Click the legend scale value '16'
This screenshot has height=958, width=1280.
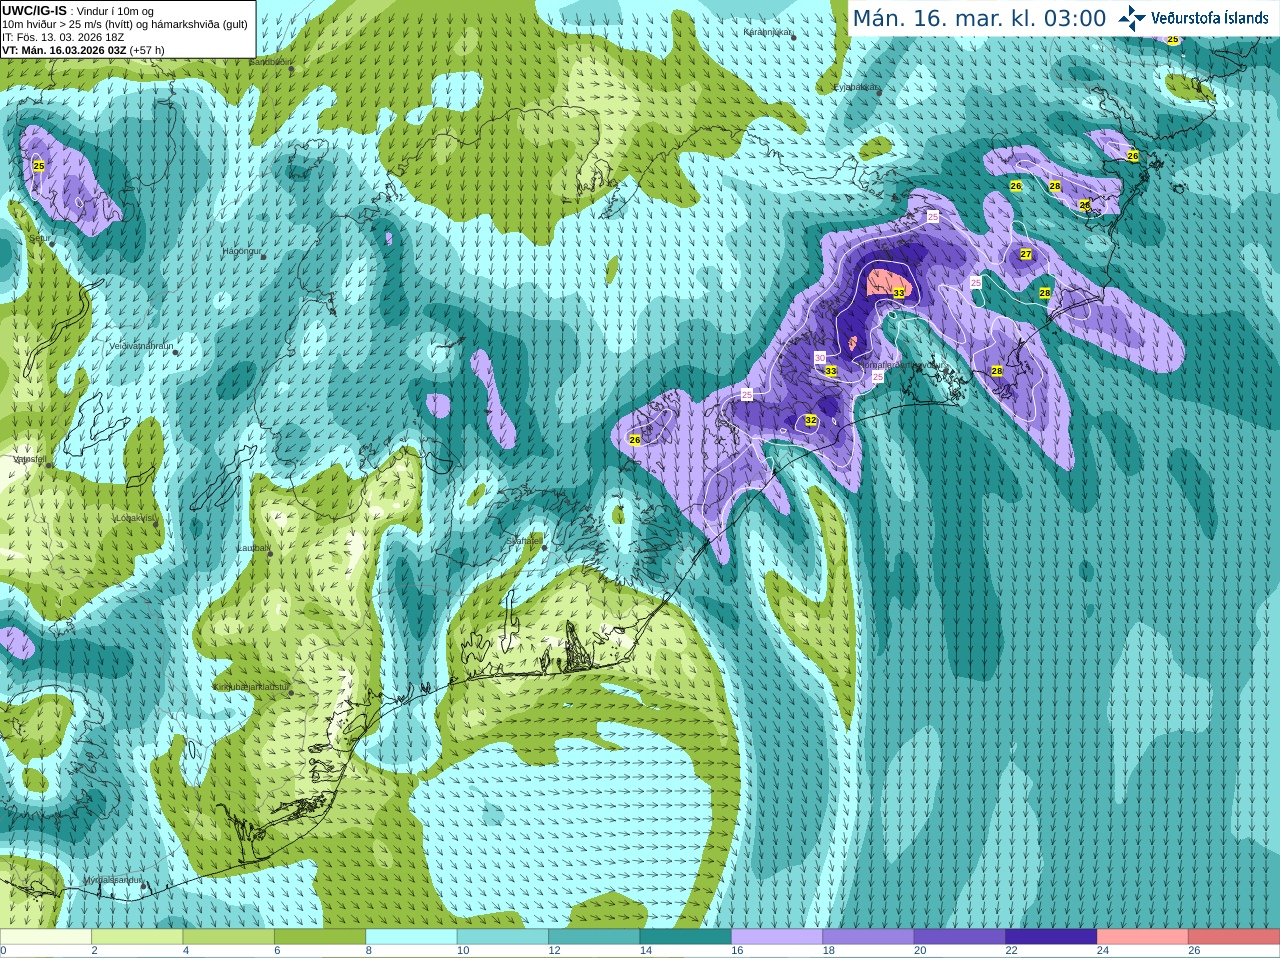737,951
